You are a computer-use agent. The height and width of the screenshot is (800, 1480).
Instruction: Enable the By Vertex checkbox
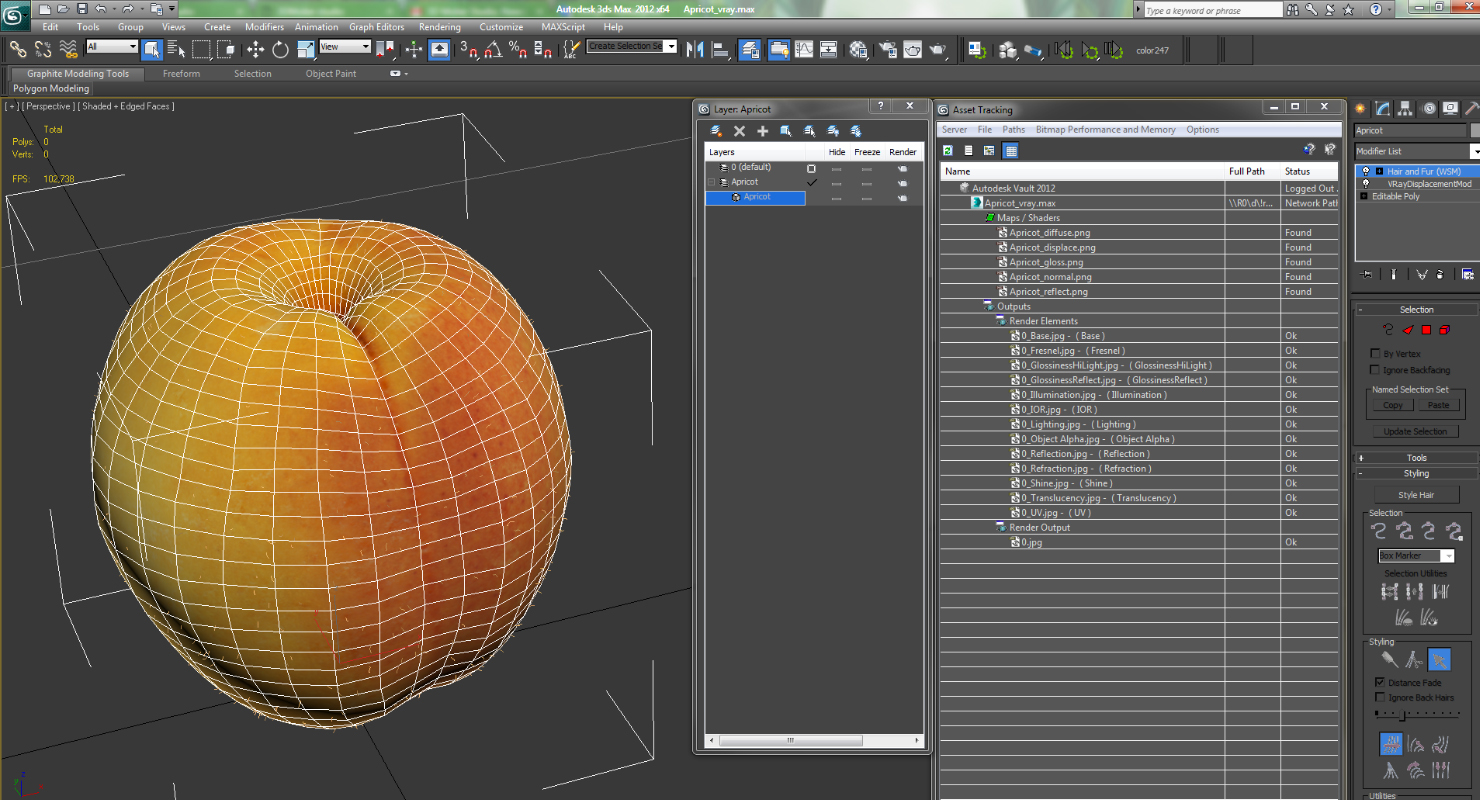[1376, 354]
